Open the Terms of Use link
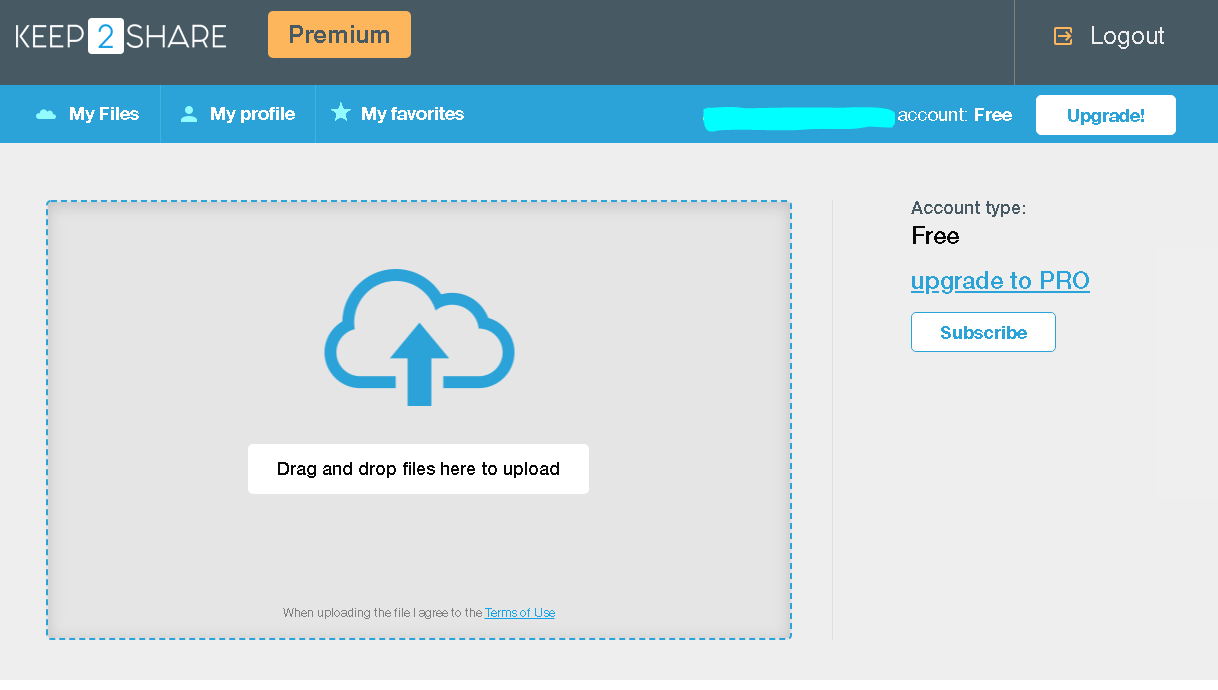 (519, 612)
